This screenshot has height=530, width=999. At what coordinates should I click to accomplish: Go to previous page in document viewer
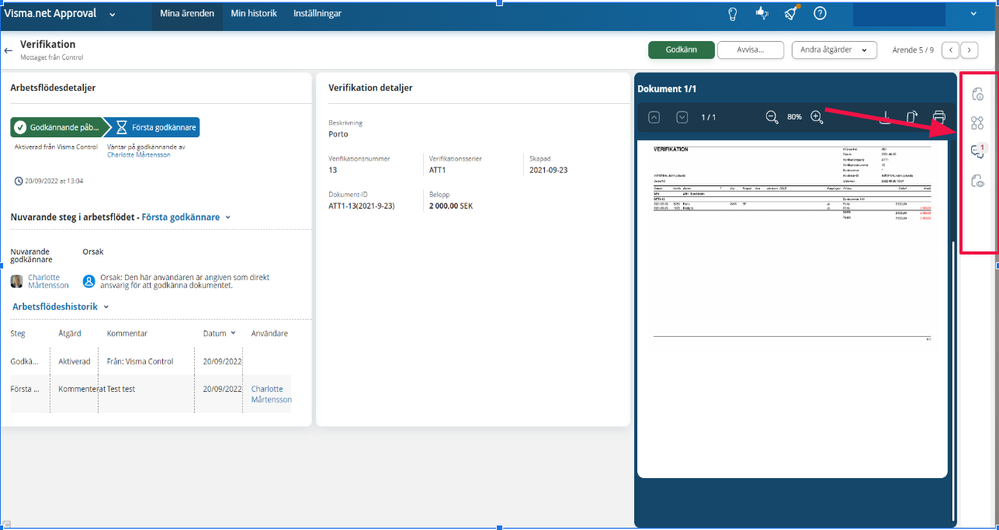pyautogui.click(x=654, y=117)
